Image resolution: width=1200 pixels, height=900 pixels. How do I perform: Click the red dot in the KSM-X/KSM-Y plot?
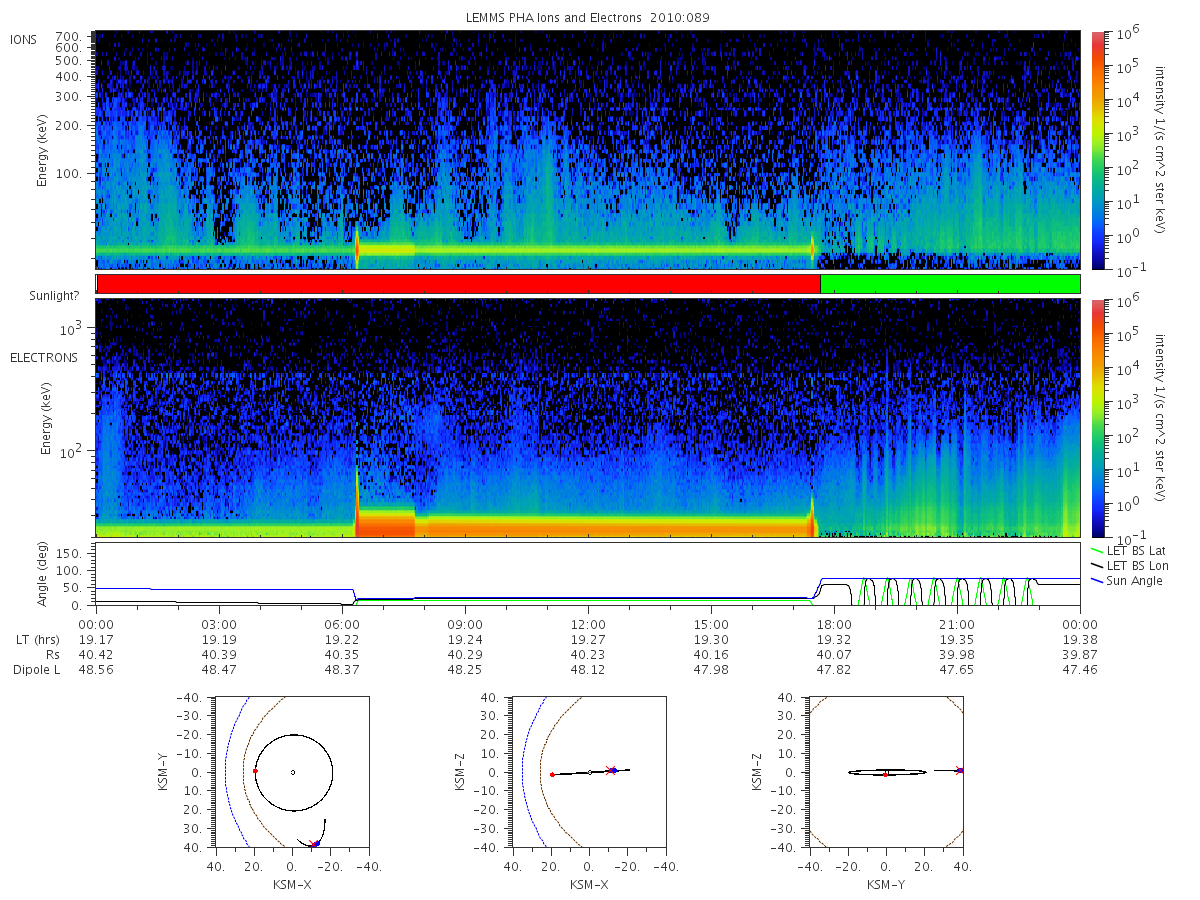pyautogui.click(x=255, y=771)
